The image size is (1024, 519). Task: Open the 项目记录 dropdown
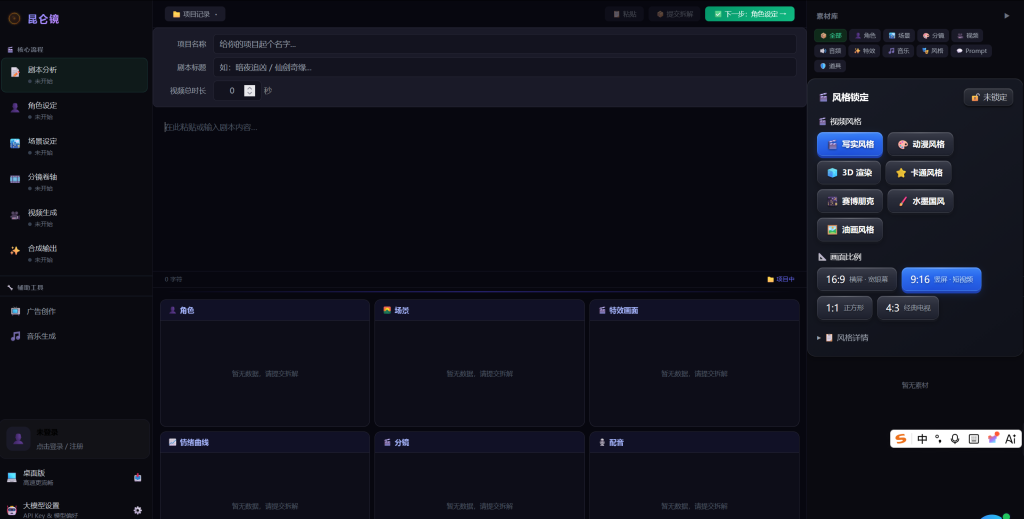click(195, 14)
